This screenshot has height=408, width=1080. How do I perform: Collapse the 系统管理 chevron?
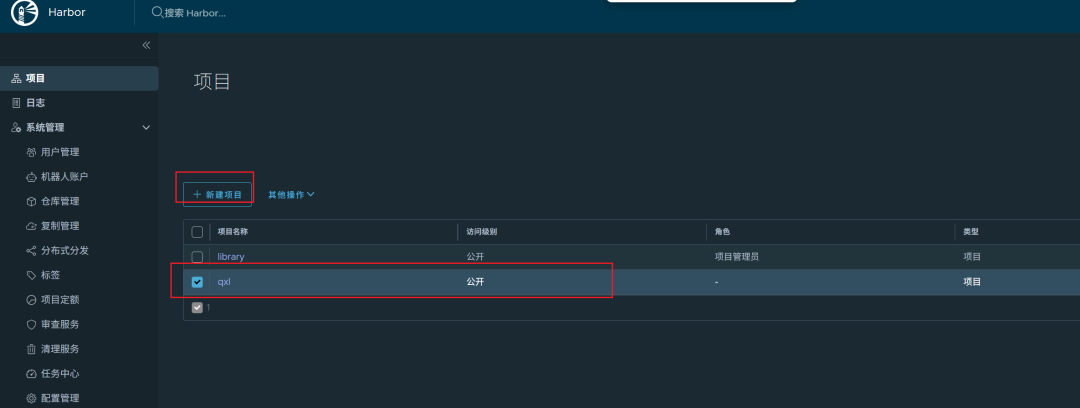pos(146,128)
